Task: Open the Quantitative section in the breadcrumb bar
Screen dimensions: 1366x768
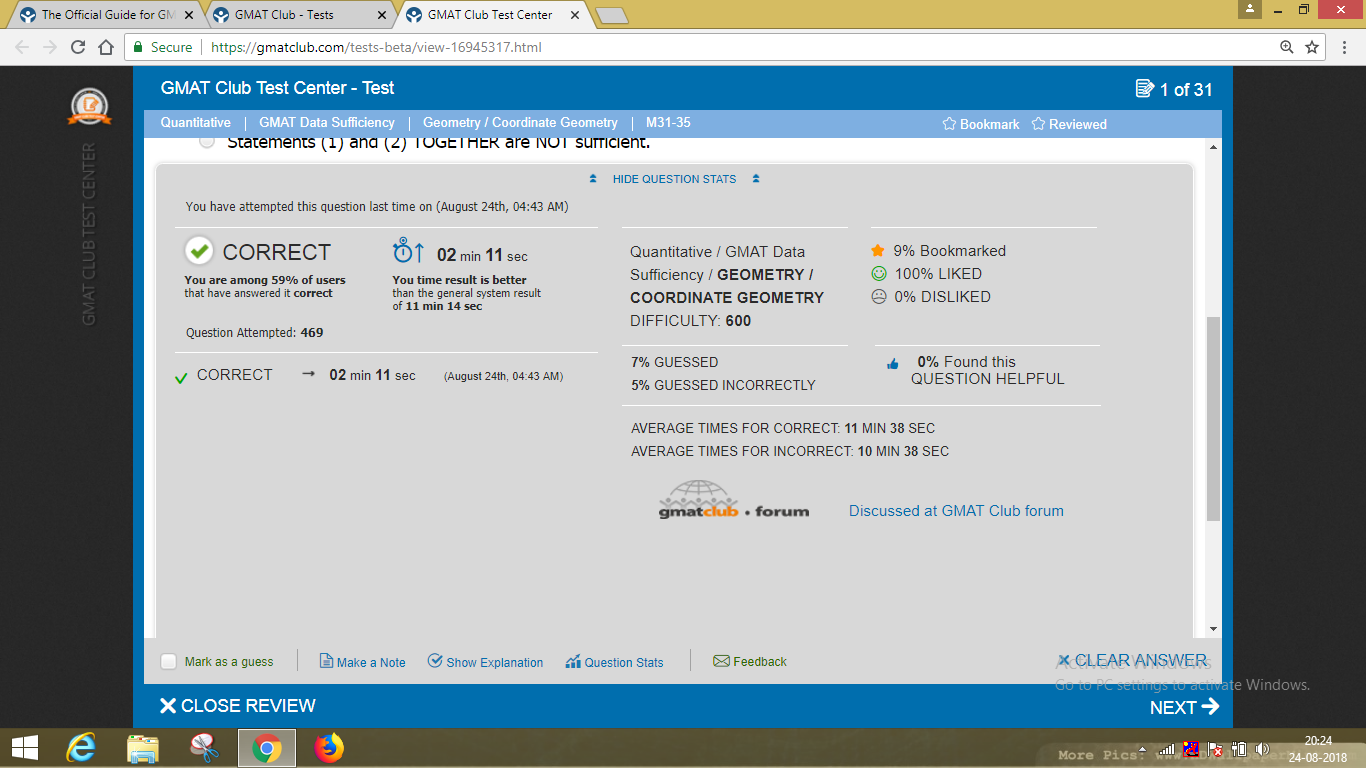Action: 195,122
